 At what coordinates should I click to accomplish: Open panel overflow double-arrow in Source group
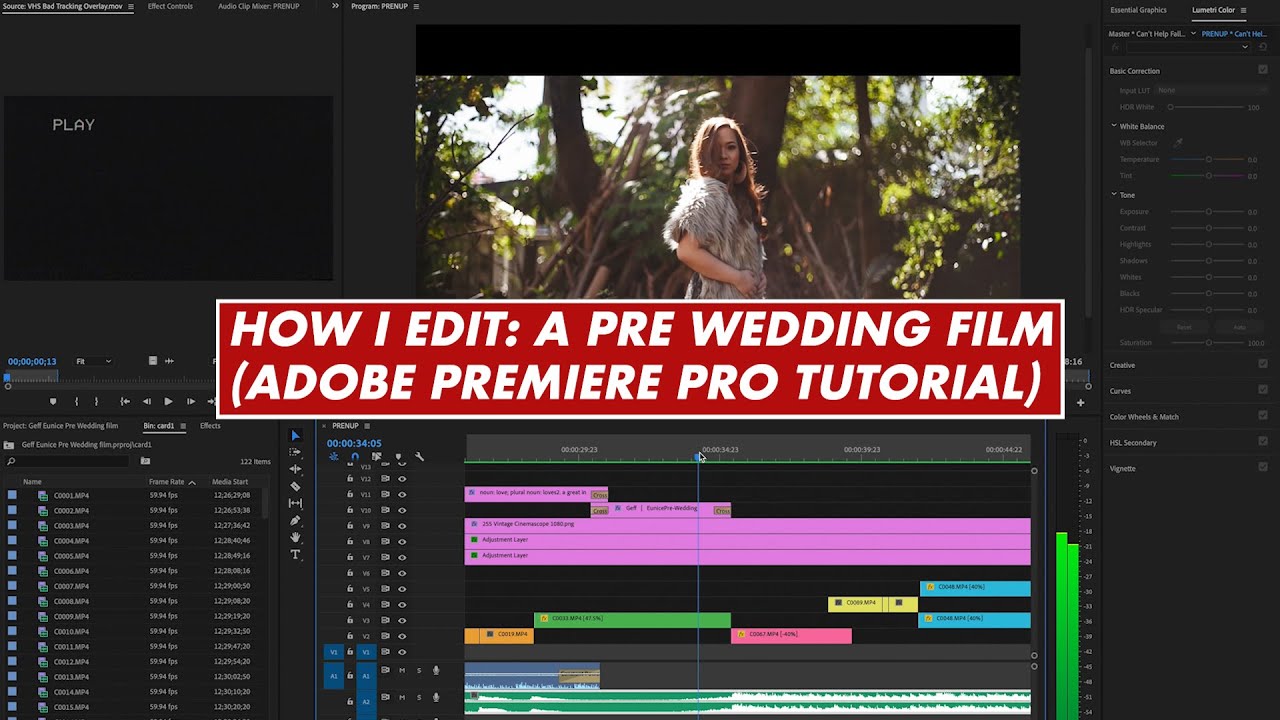coord(335,6)
